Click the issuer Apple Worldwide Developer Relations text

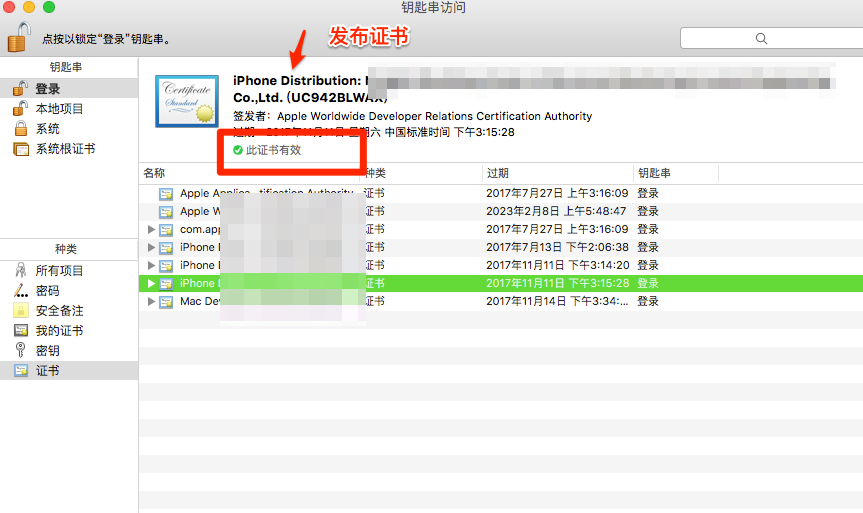point(434,116)
